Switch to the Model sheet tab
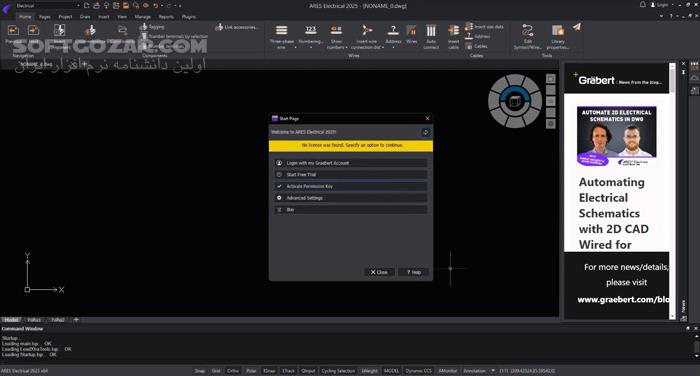 (x=11, y=320)
